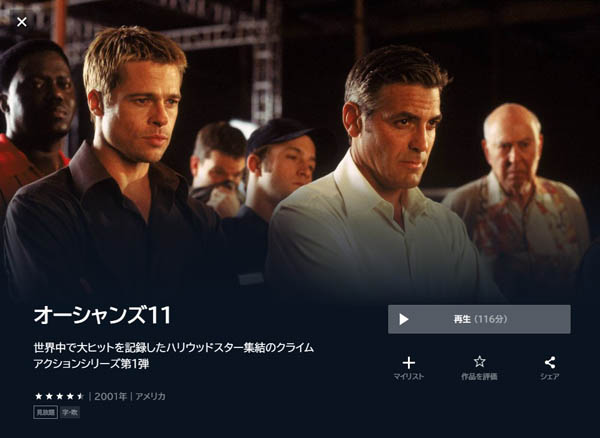Select the first star in the rating
The image size is (600, 438).
38,396
